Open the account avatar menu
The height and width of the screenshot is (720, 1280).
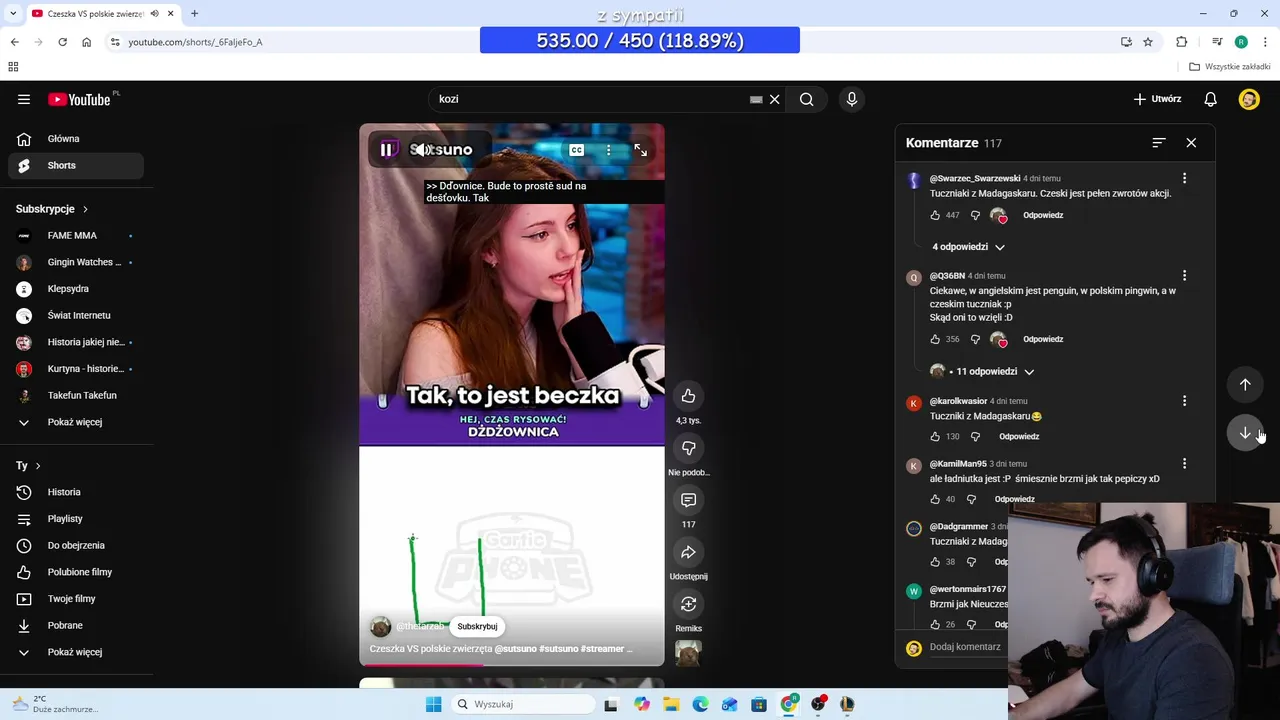1248,99
